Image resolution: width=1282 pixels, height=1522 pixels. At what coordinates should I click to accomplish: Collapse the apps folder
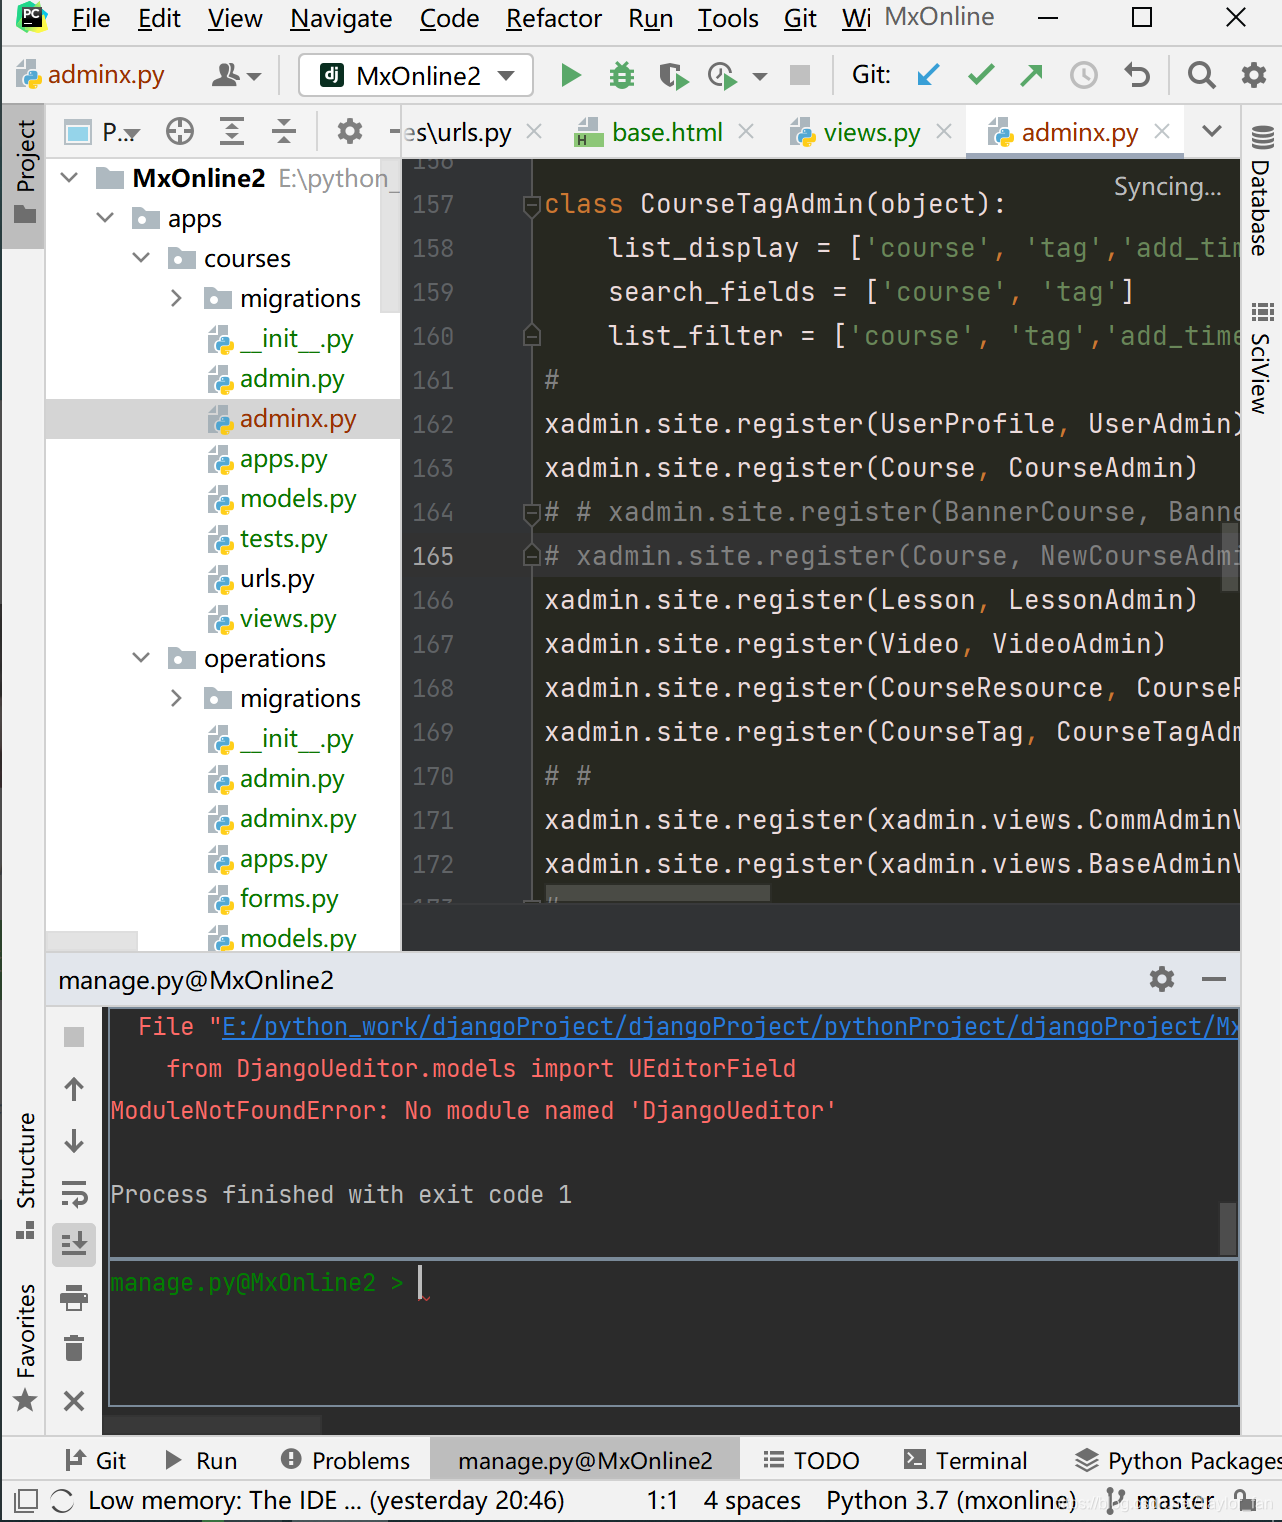pyautogui.click(x=106, y=218)
